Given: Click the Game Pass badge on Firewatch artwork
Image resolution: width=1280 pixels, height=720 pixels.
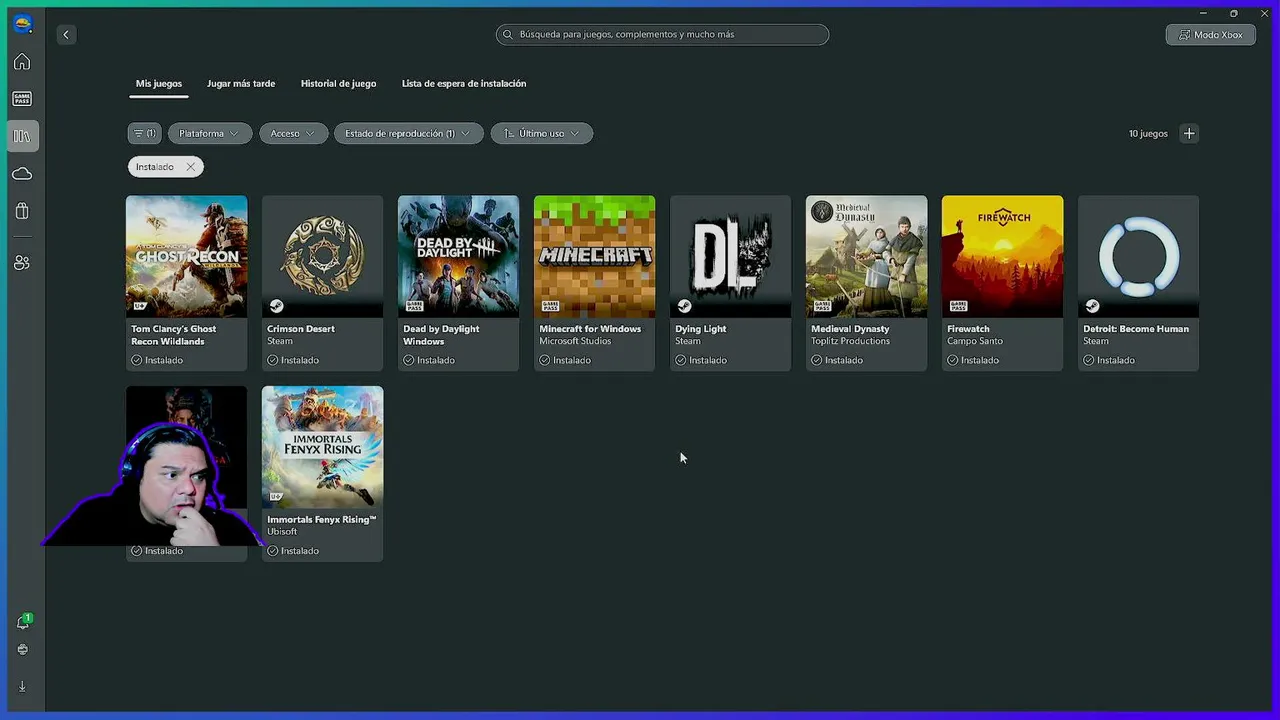Looking at the screenshot, I should tap(957, 306).
